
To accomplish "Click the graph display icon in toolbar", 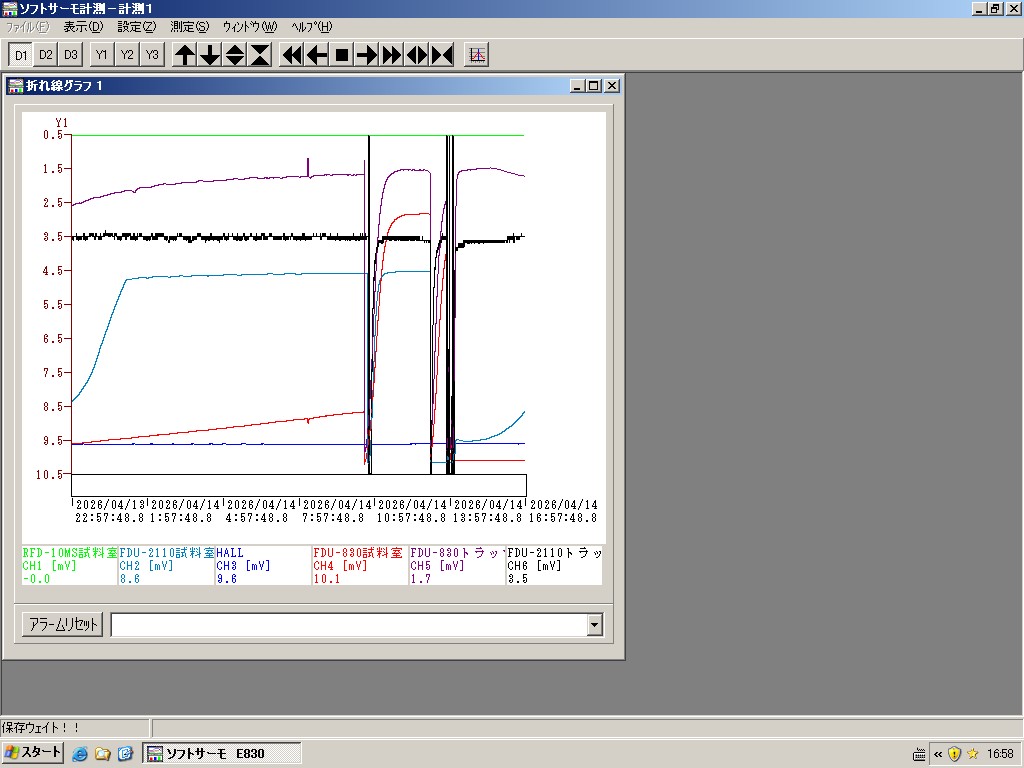I will [x=477, y=55].
